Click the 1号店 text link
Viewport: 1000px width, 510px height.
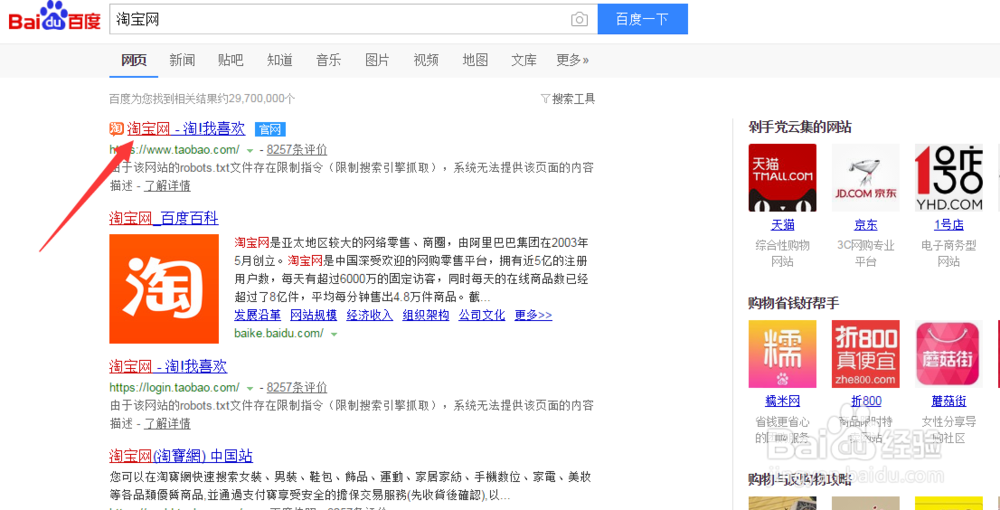(x=948, y=225)
